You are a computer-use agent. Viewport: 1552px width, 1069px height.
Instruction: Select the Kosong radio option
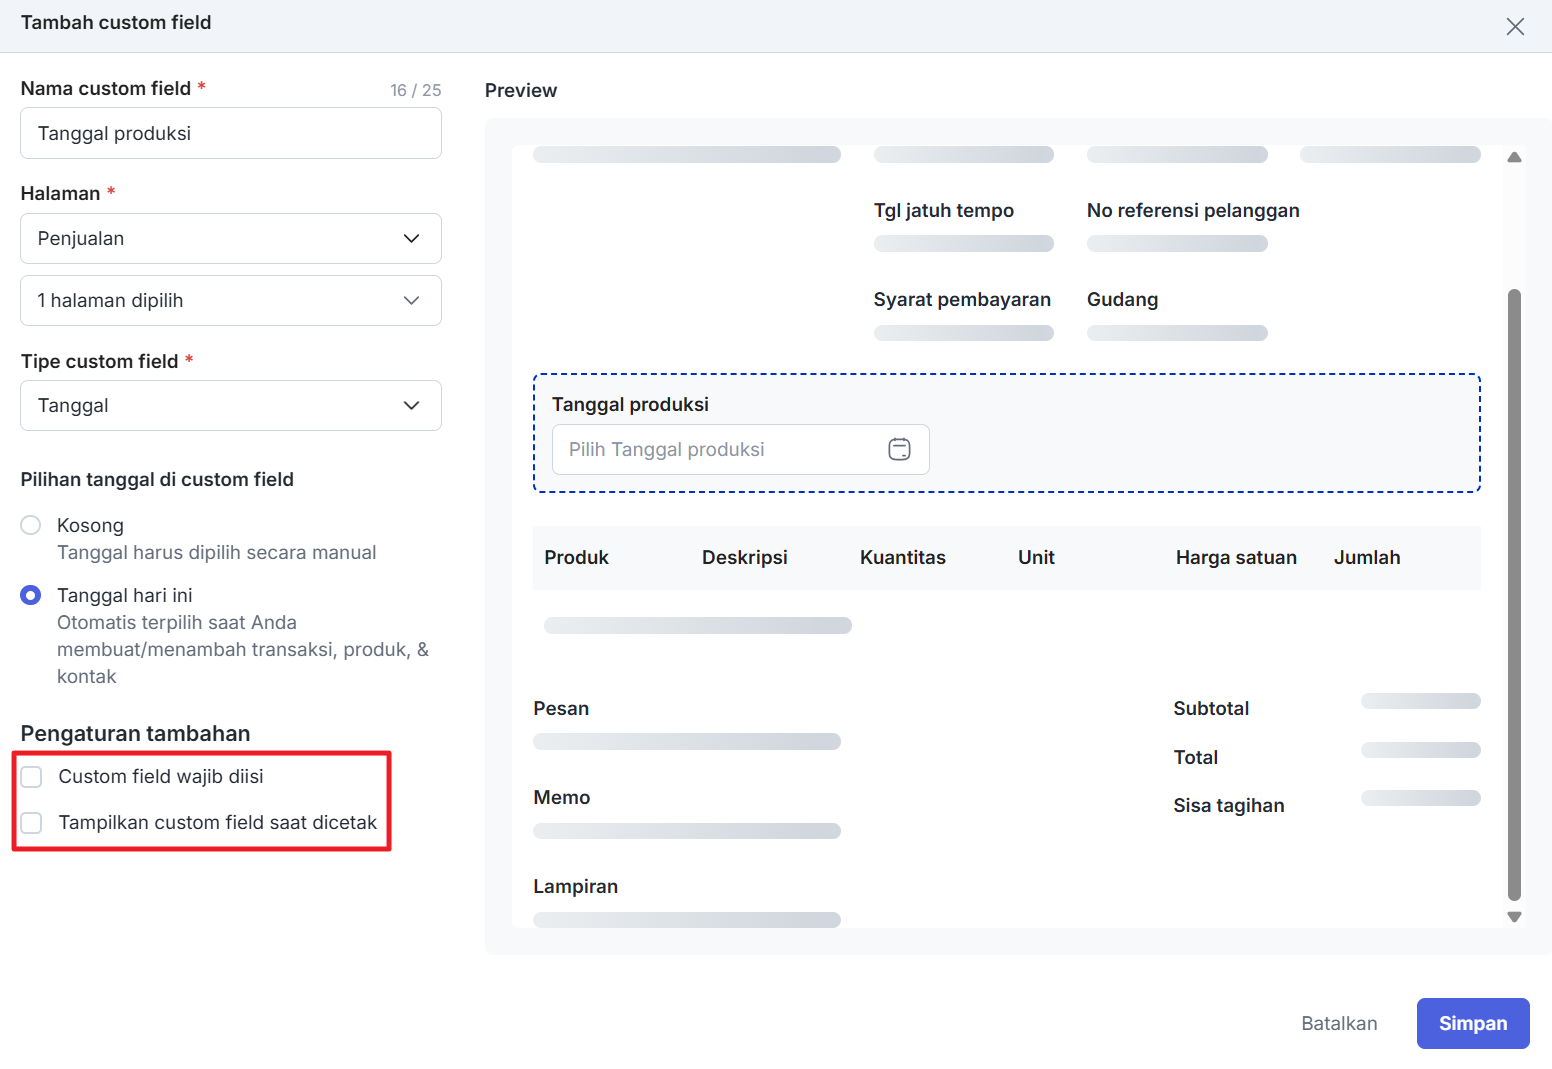pos(31,525)
